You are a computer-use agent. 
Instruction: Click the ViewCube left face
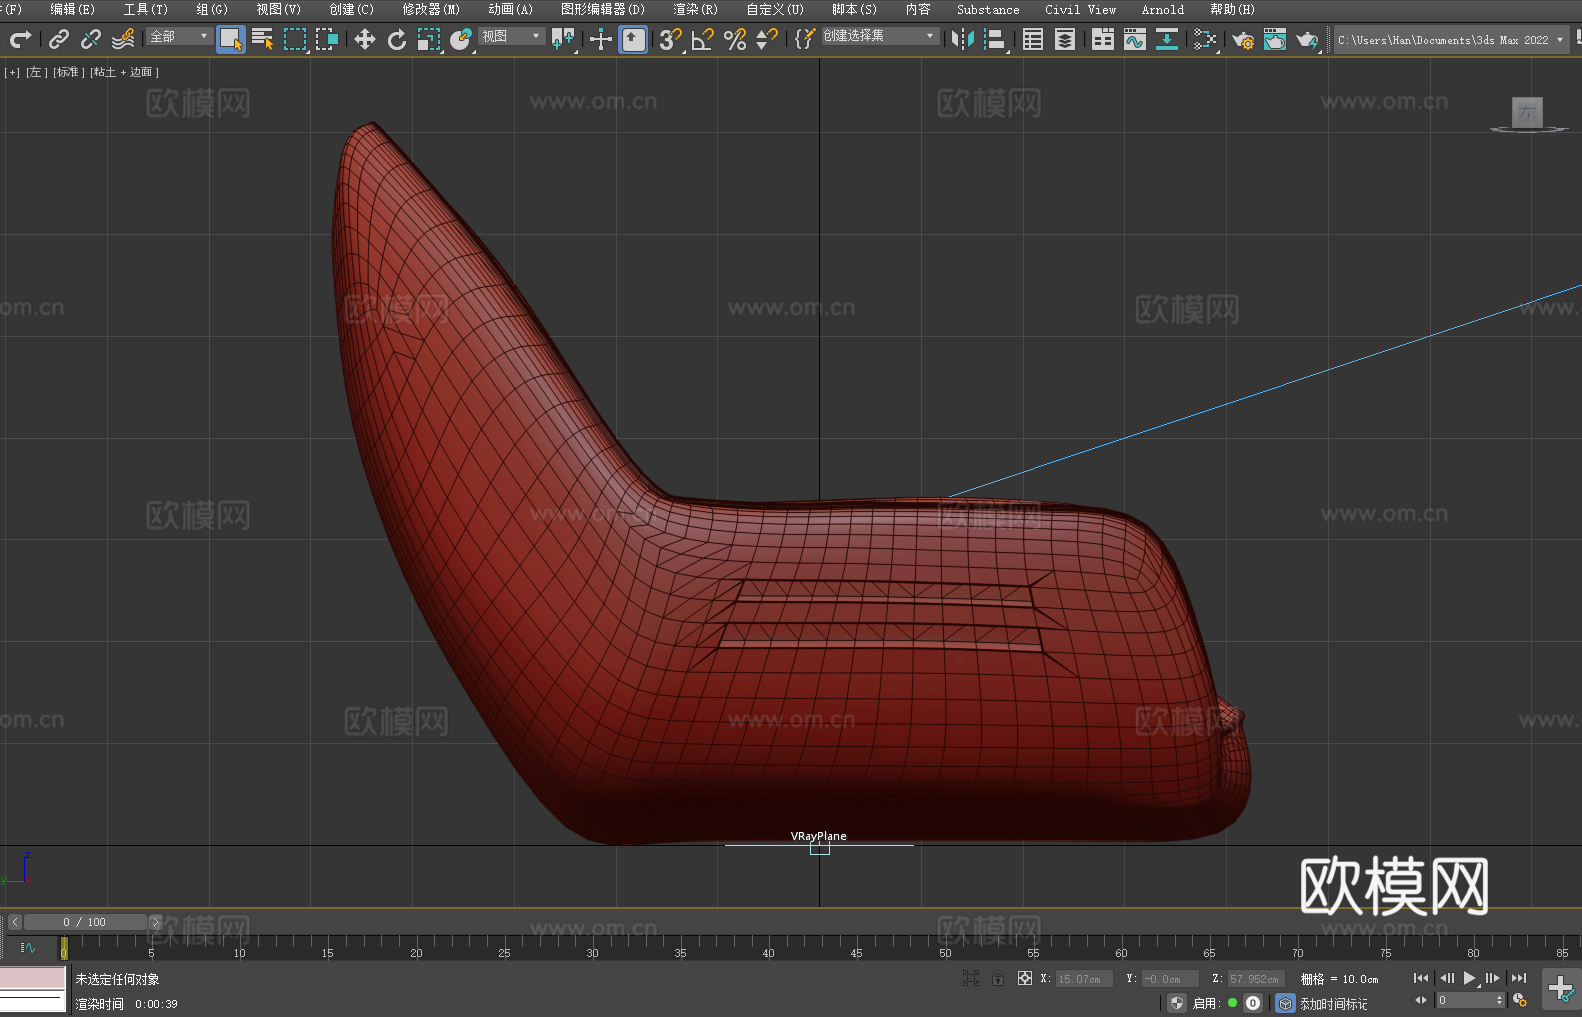pos(1527,112)
